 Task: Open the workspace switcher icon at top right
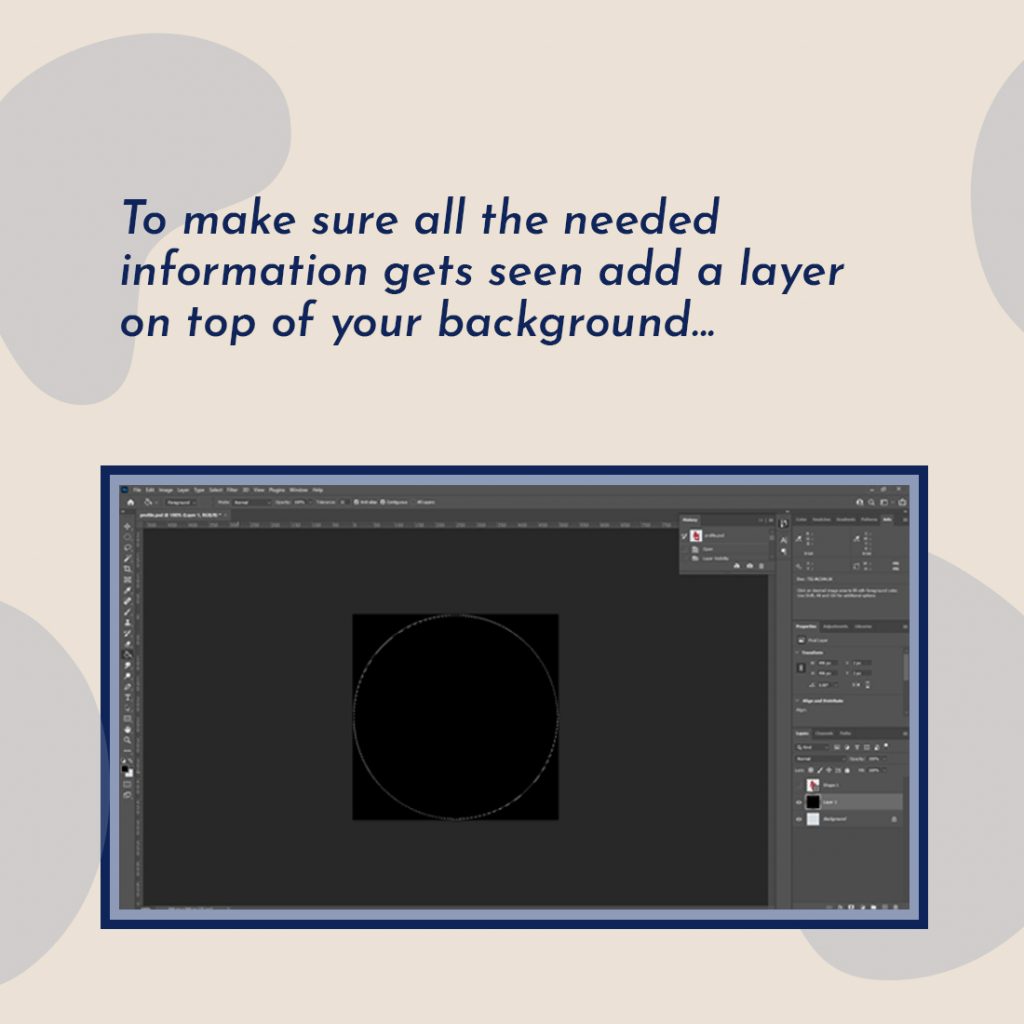(x=884, y=502)
